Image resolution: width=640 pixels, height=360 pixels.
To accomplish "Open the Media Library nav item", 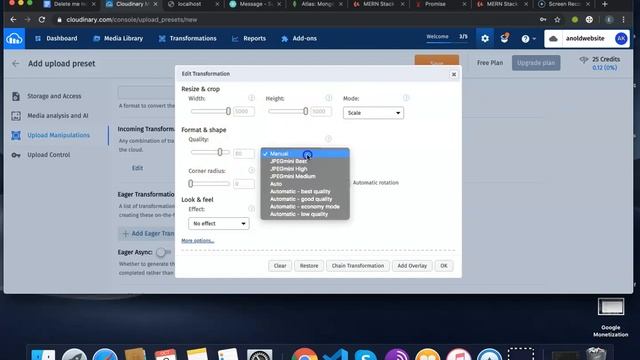I will pyautogui.click(x=118, y=38).
